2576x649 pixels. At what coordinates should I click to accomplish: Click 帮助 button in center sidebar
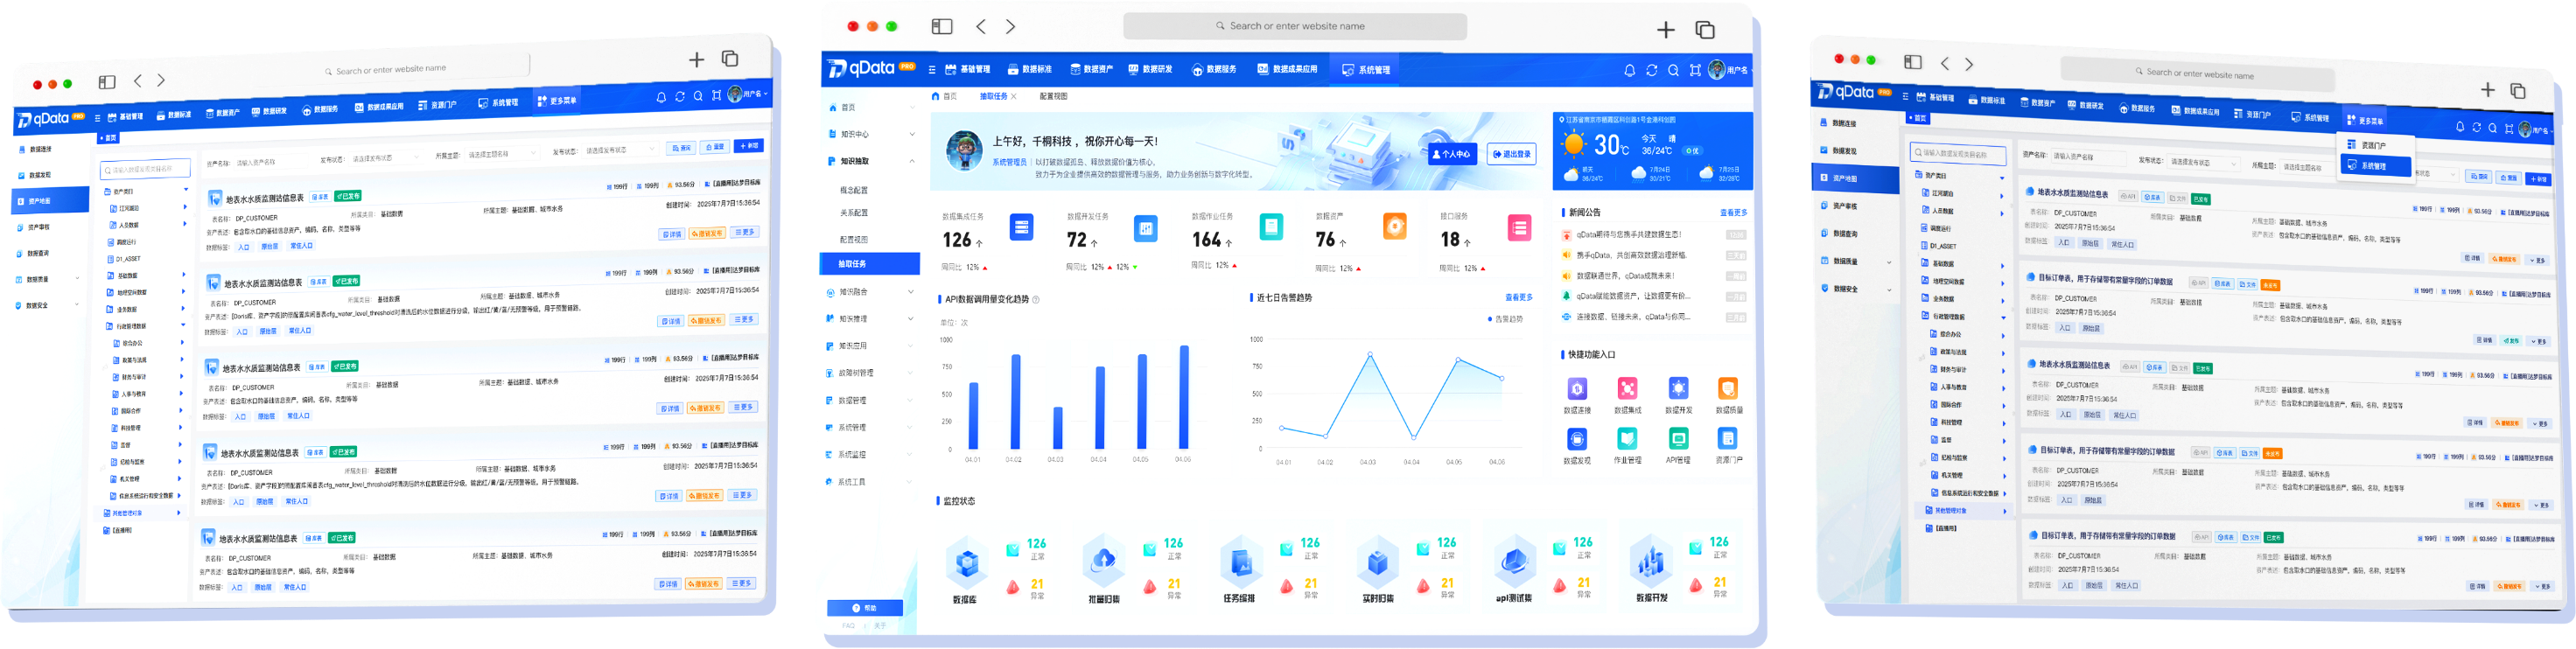click(865, 608)
